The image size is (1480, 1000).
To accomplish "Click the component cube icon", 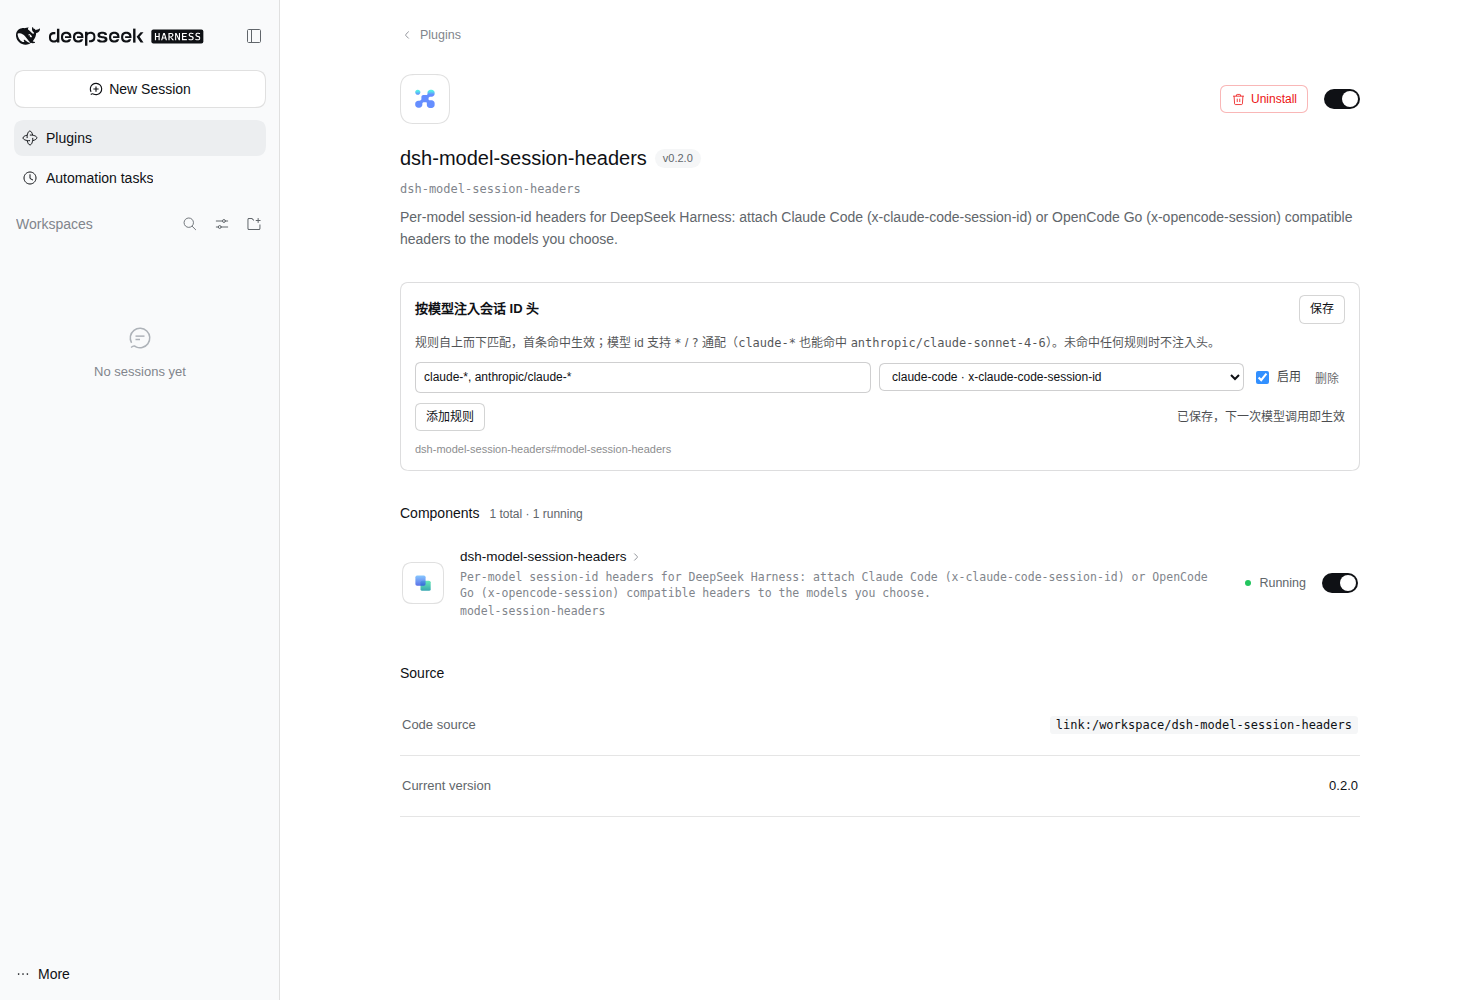I will 423,583.
